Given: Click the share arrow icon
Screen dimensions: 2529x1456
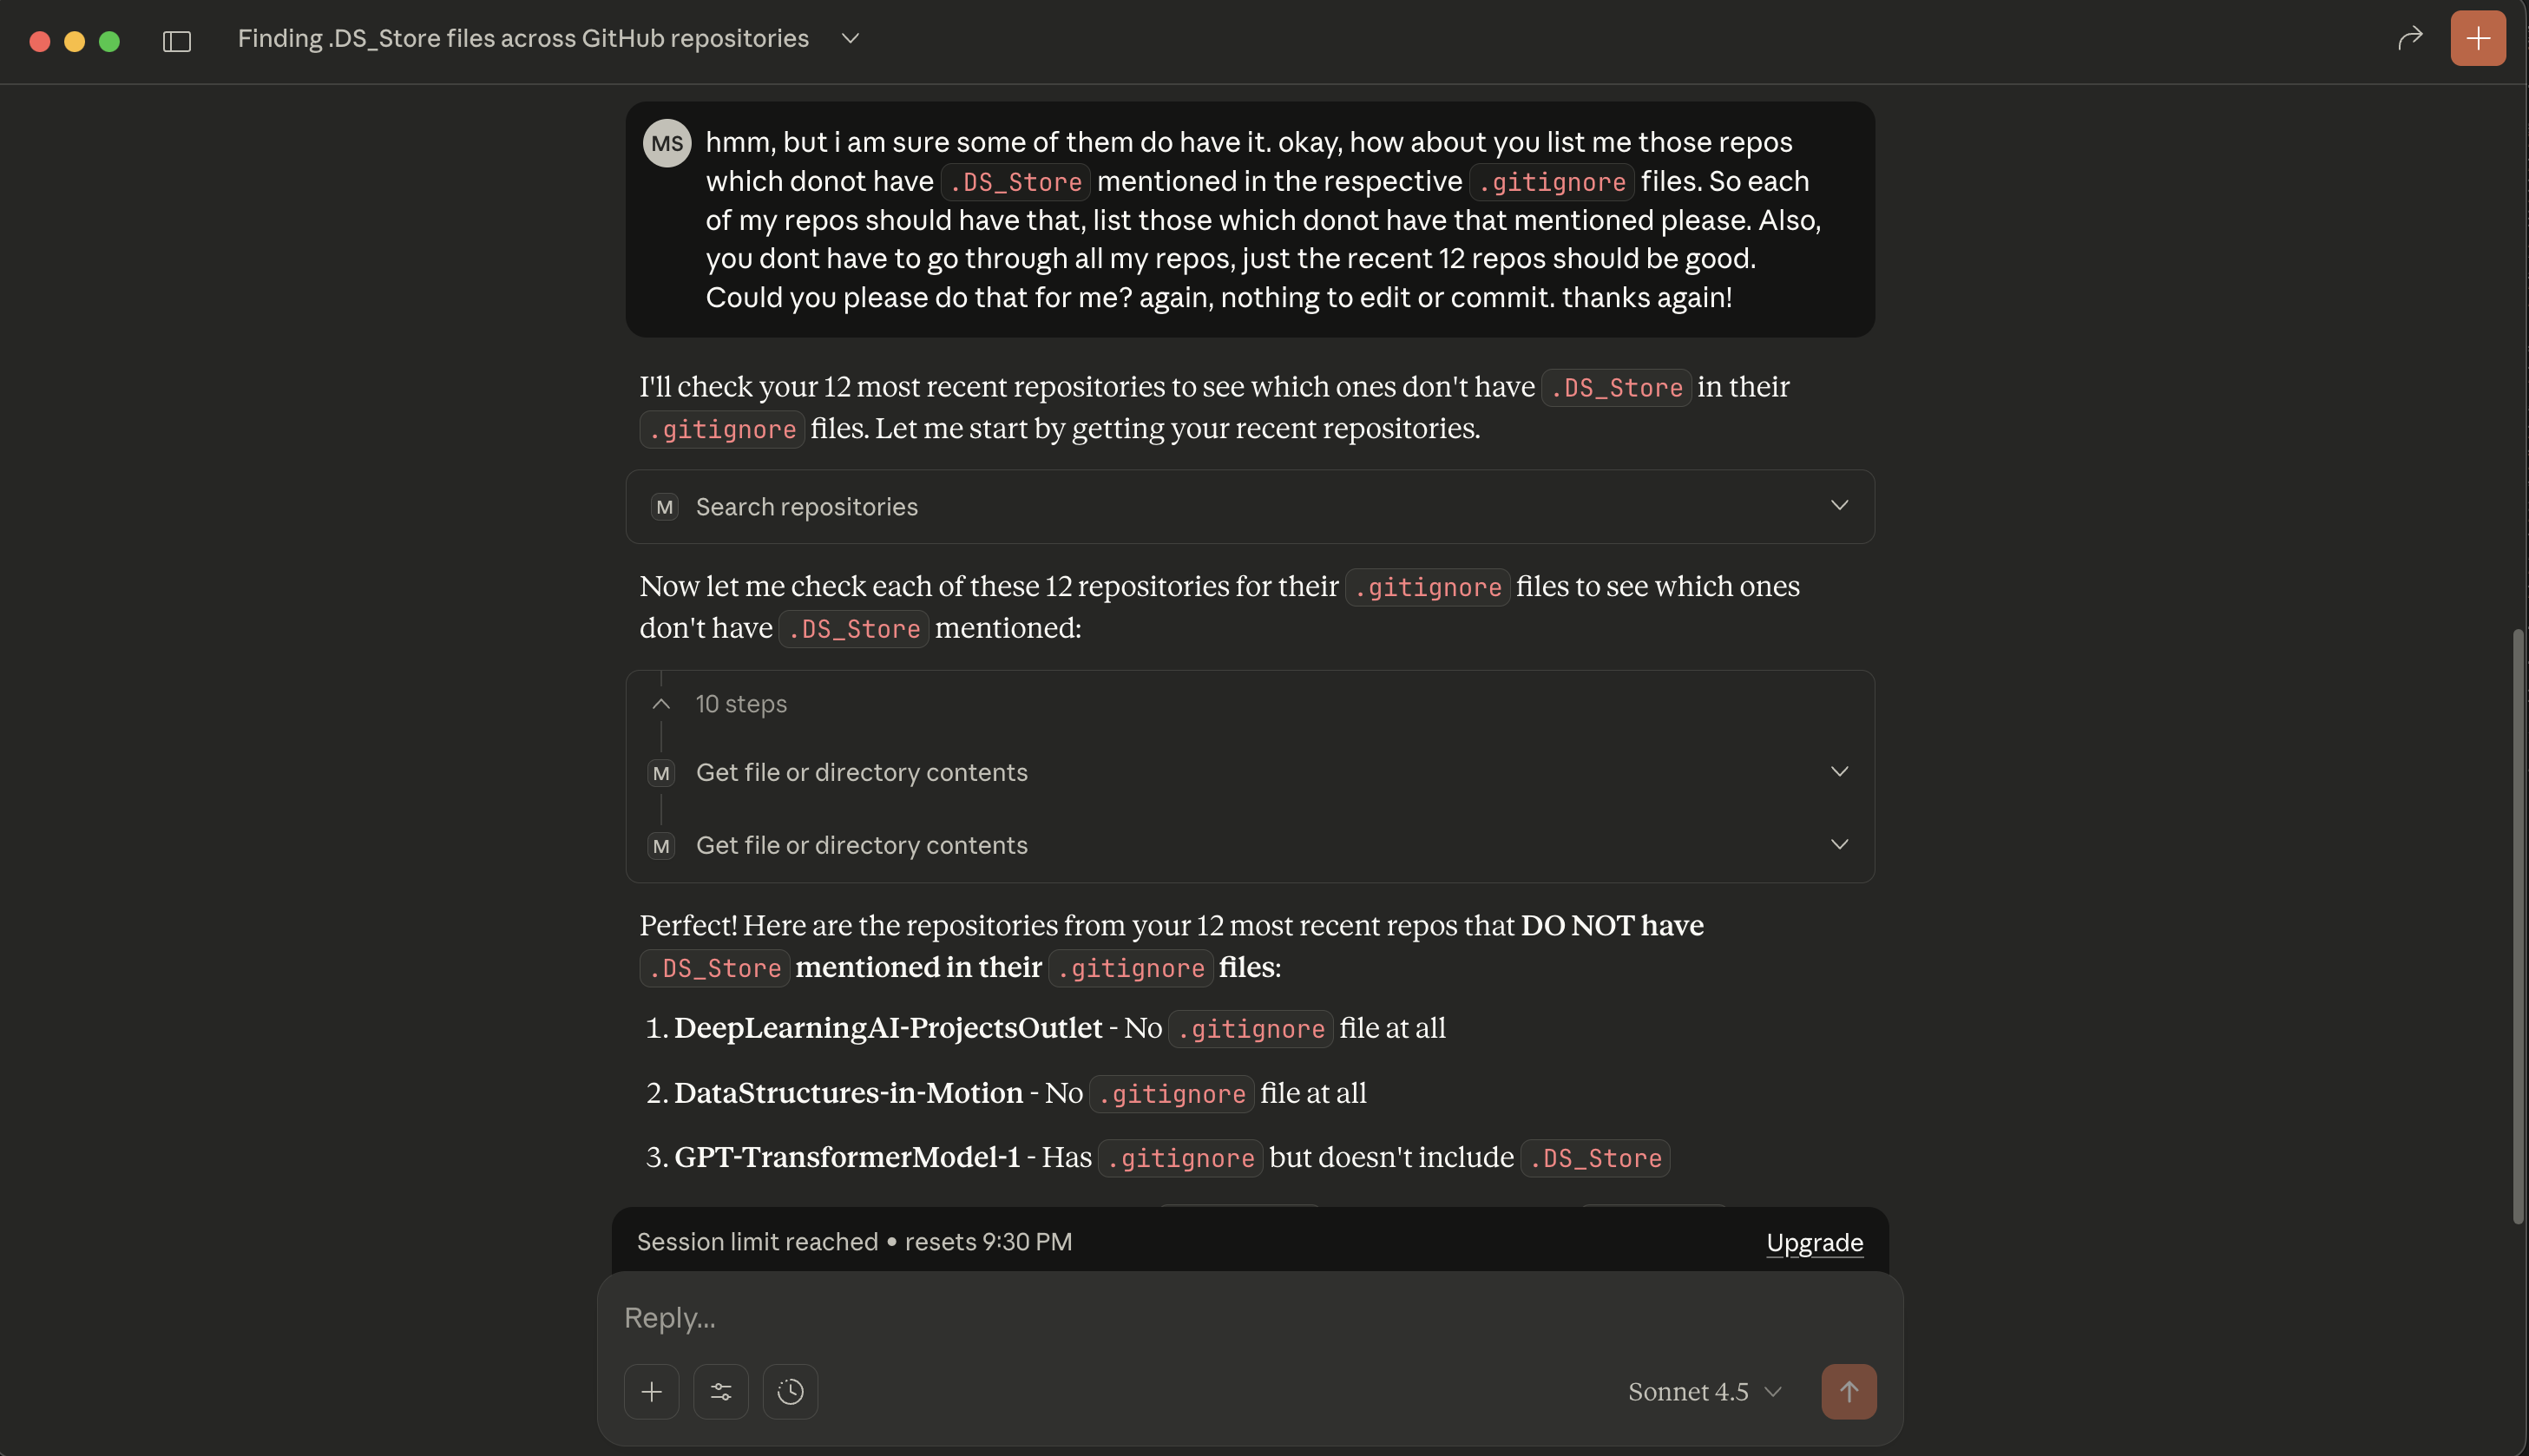Looking at the screenshot, I should click(x=2409, y=38).
